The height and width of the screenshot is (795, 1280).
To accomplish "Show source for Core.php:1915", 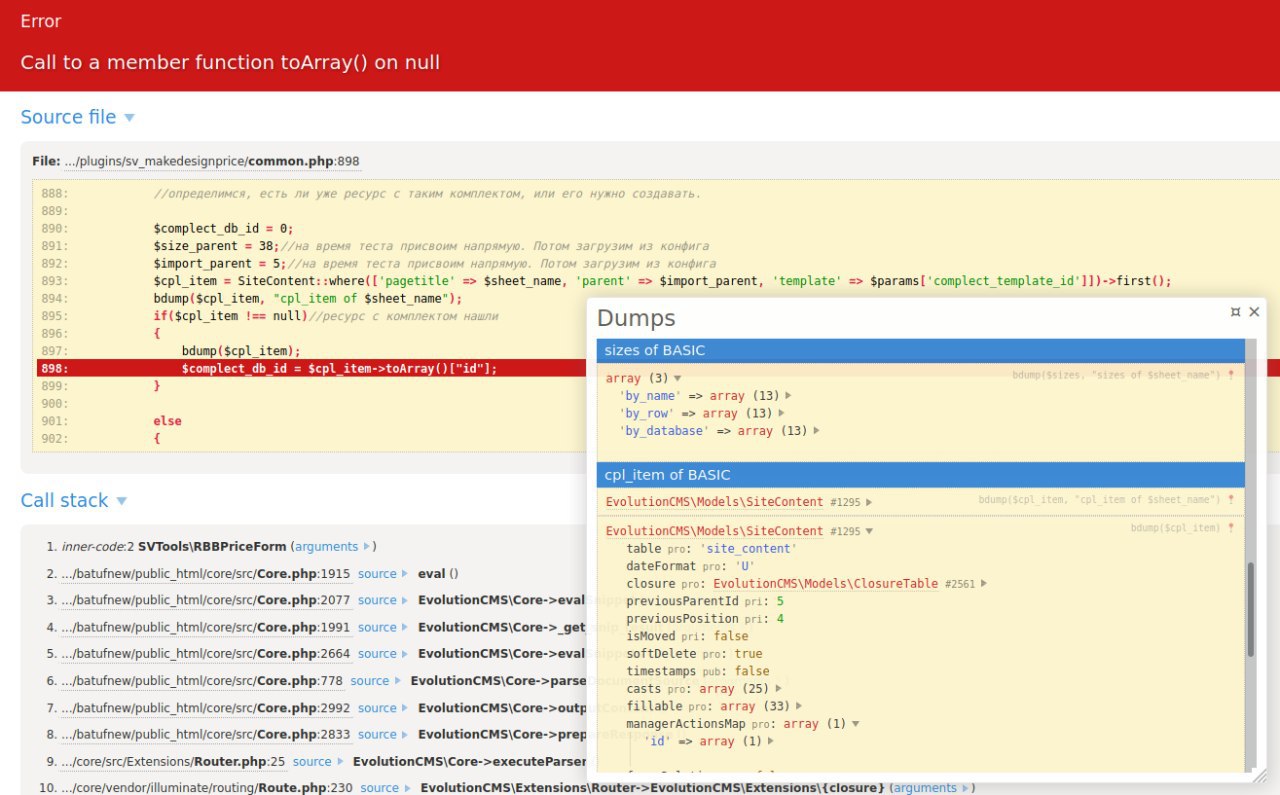I will coord(383,574).
